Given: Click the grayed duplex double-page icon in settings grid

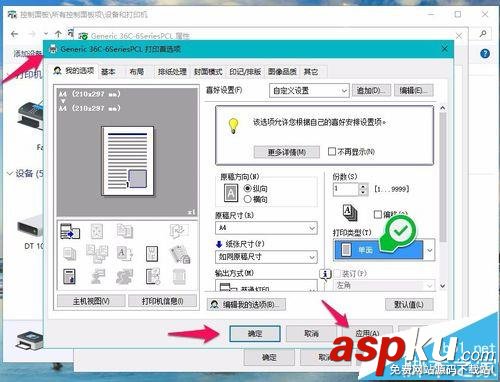Looking at the screenshot, I should point(125,231).
